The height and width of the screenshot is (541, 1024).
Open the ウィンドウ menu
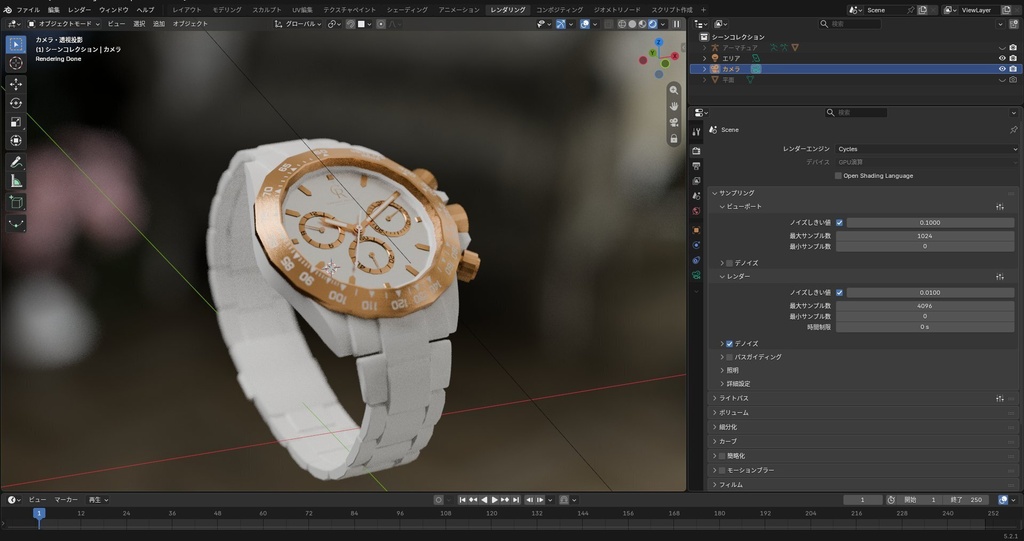[x=114, y=10]
